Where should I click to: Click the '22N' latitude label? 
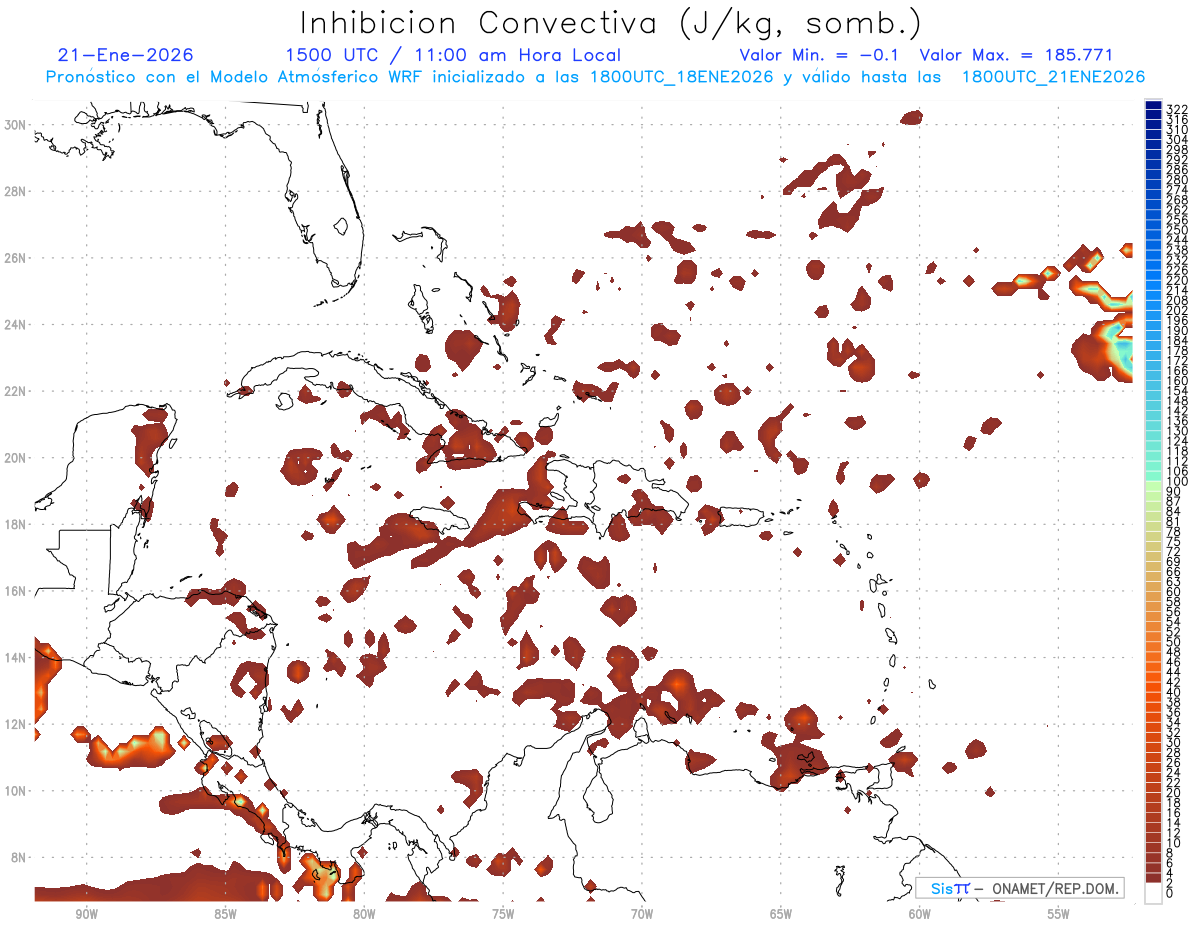[15, 391]
